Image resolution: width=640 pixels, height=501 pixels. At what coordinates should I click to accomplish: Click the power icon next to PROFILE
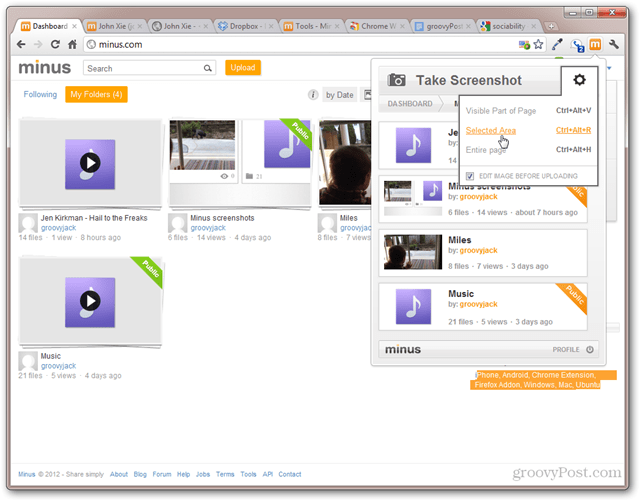pos(590,350)
